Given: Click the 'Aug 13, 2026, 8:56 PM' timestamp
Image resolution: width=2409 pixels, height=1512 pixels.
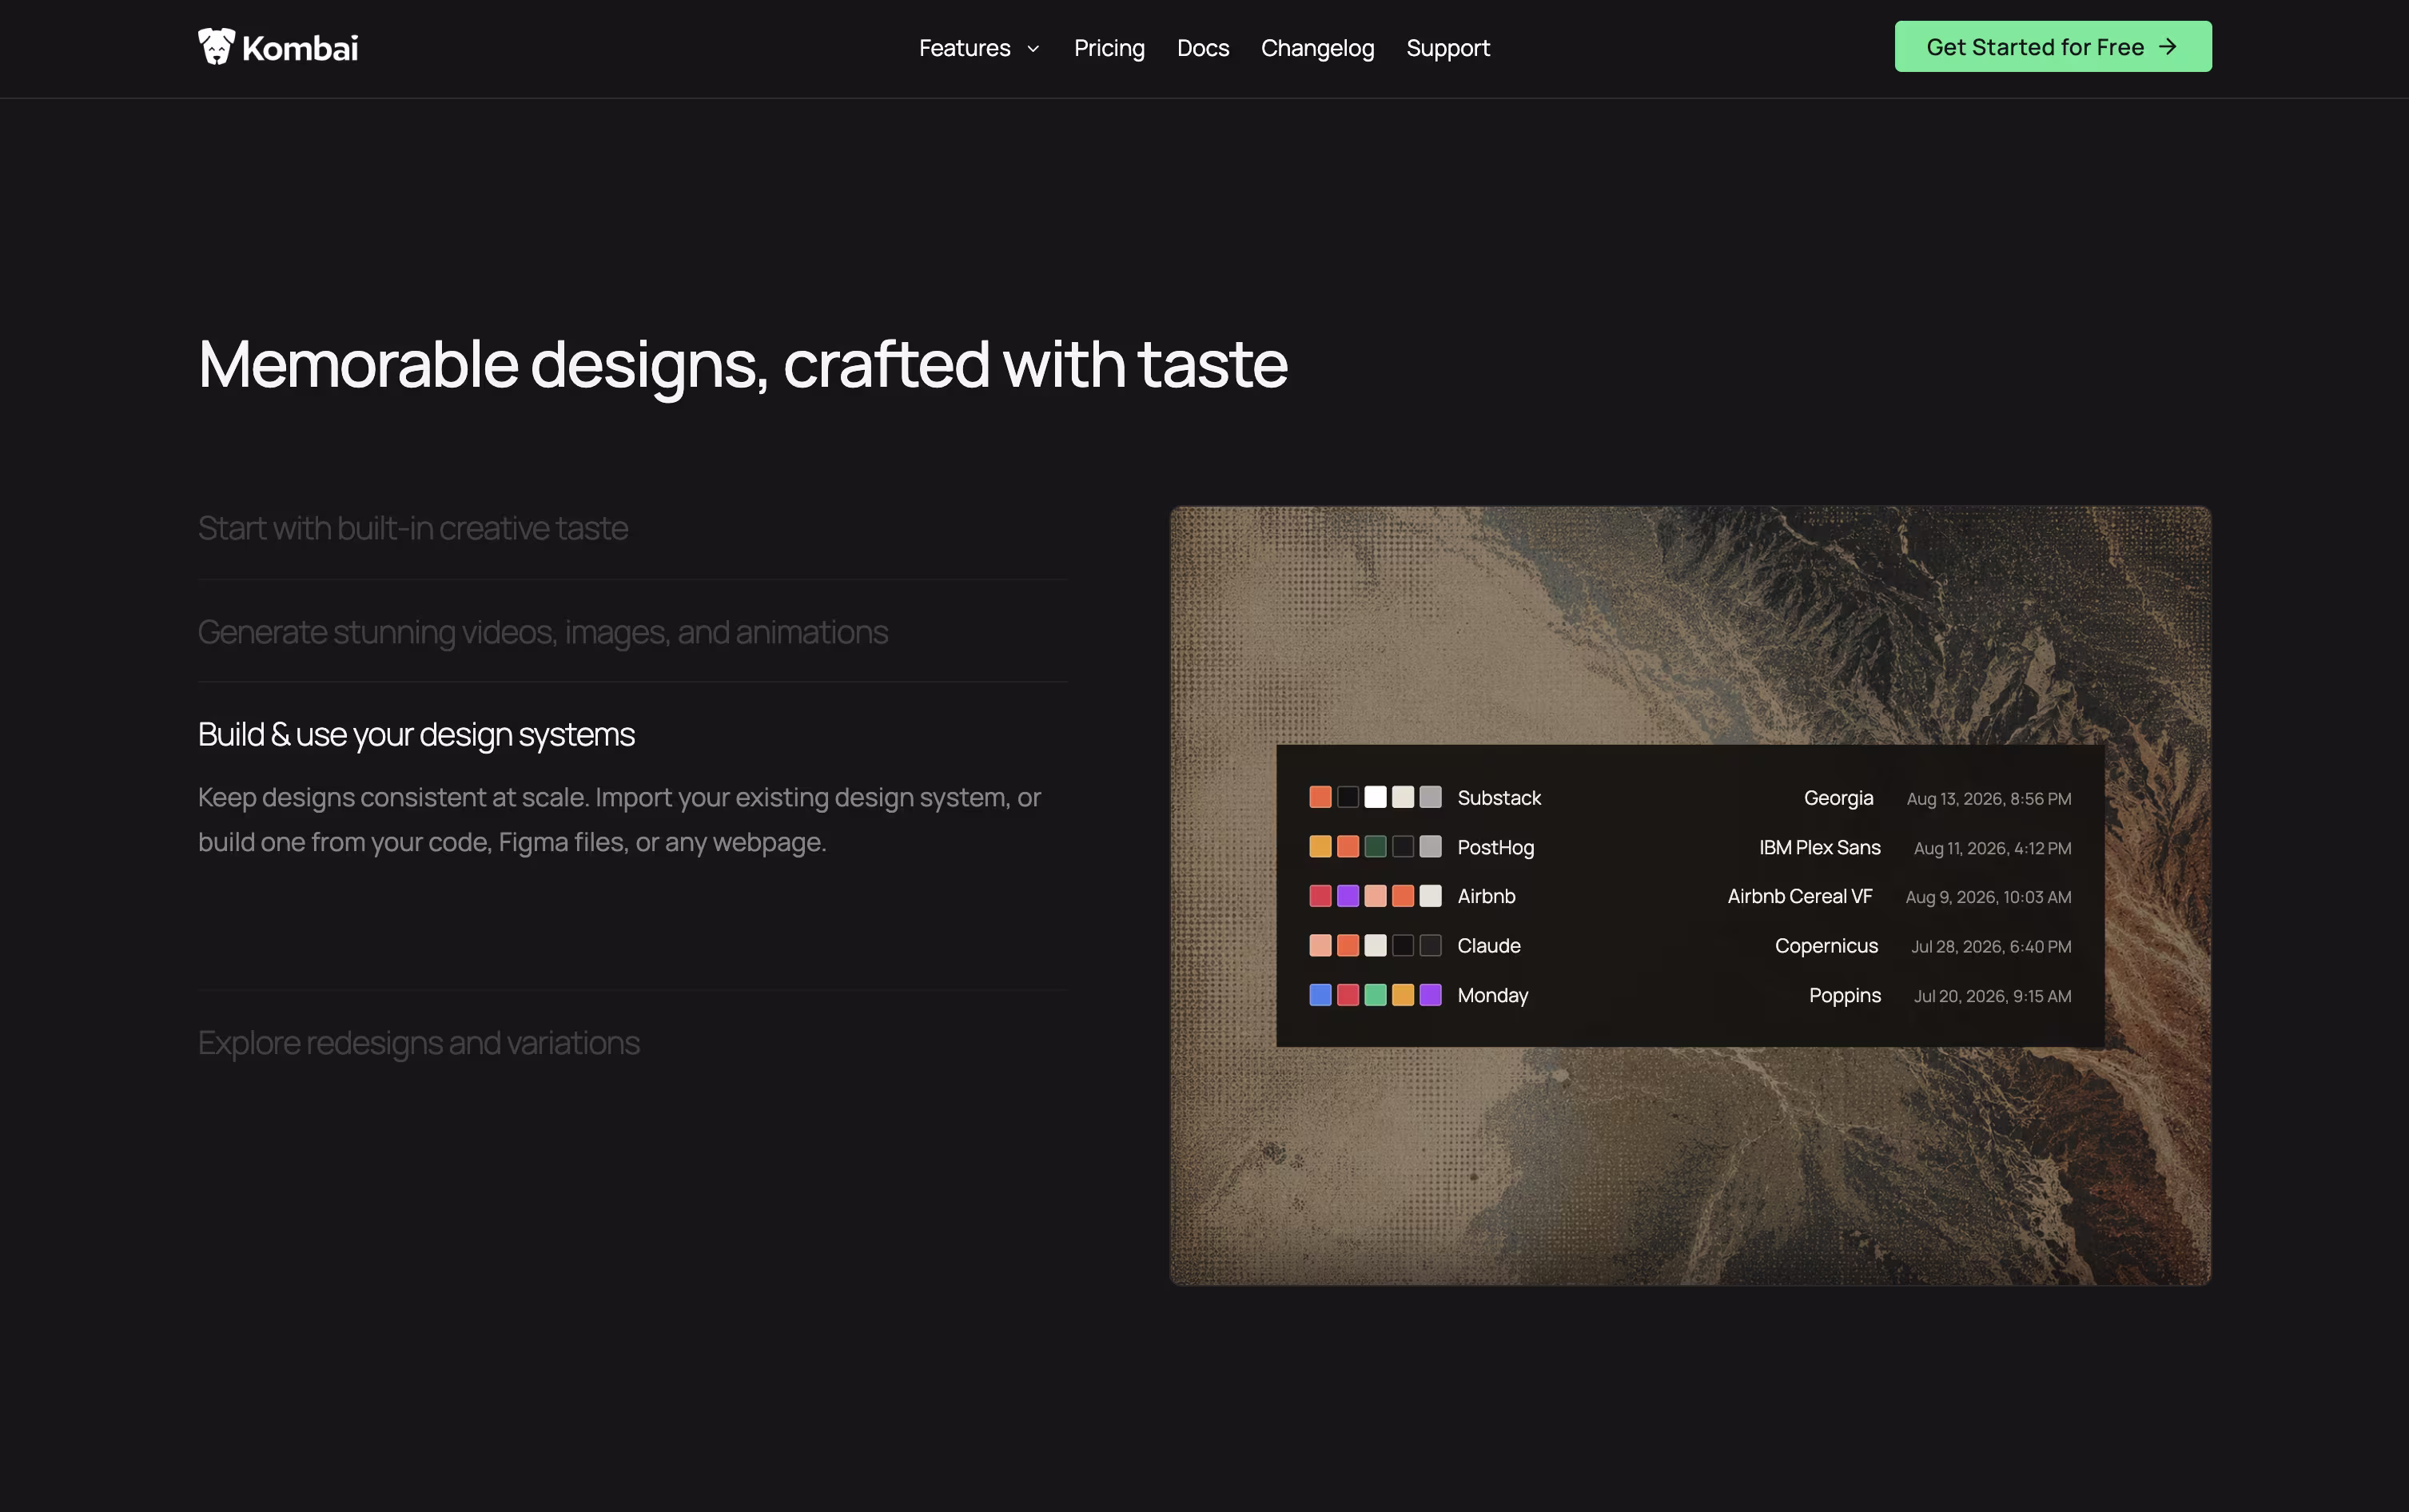Looking at the screenshot, I should [x=1989, y=799].
